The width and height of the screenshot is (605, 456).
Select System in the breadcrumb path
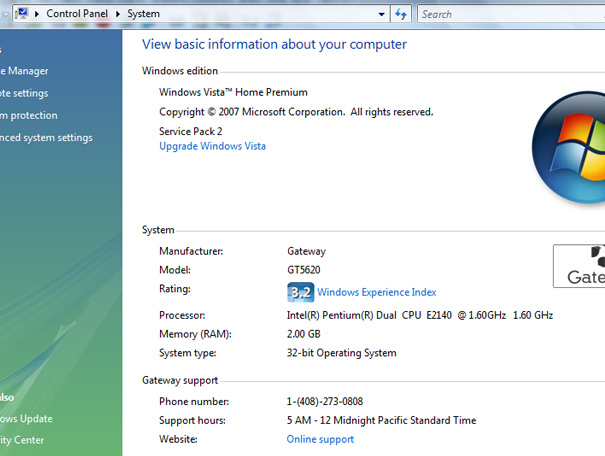144,14
